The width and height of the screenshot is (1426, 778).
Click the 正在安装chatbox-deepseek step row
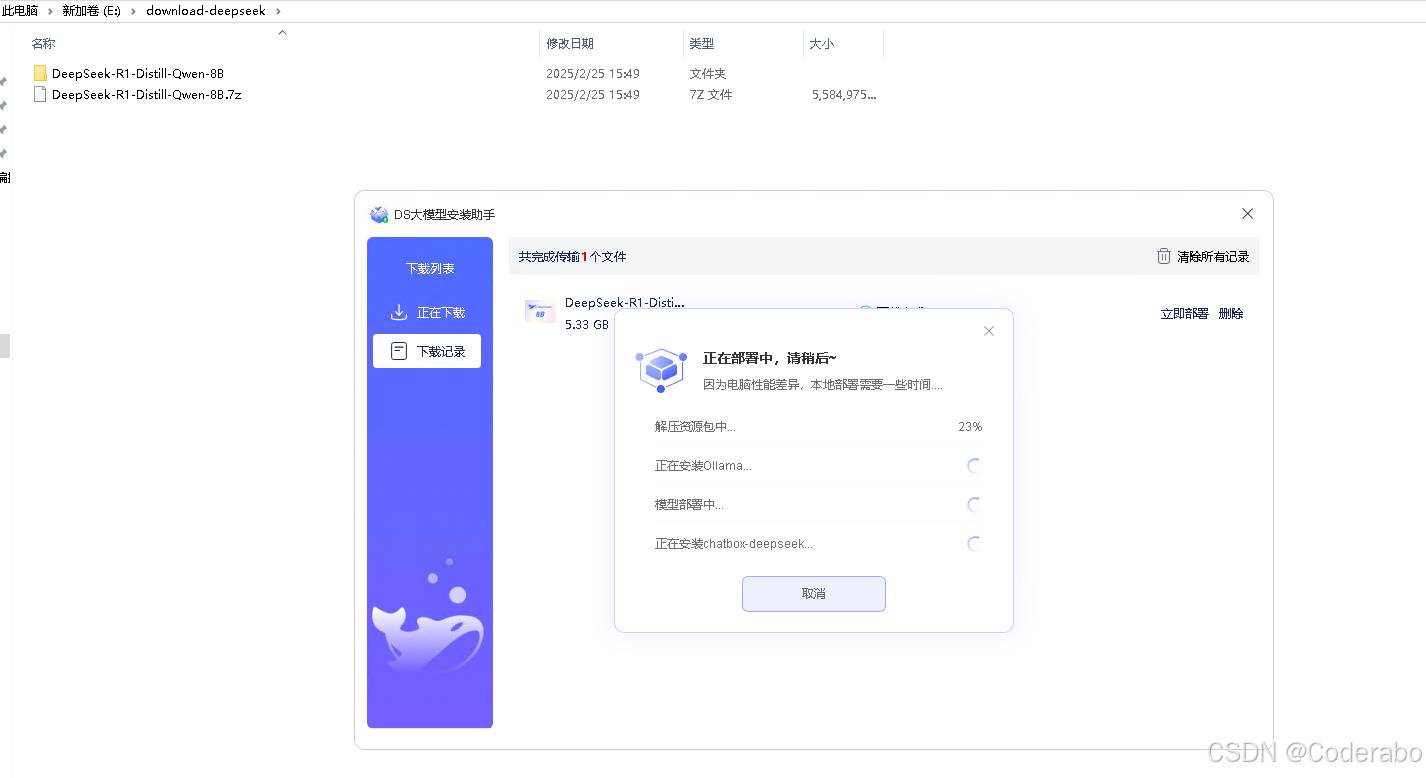click(818, 544)
